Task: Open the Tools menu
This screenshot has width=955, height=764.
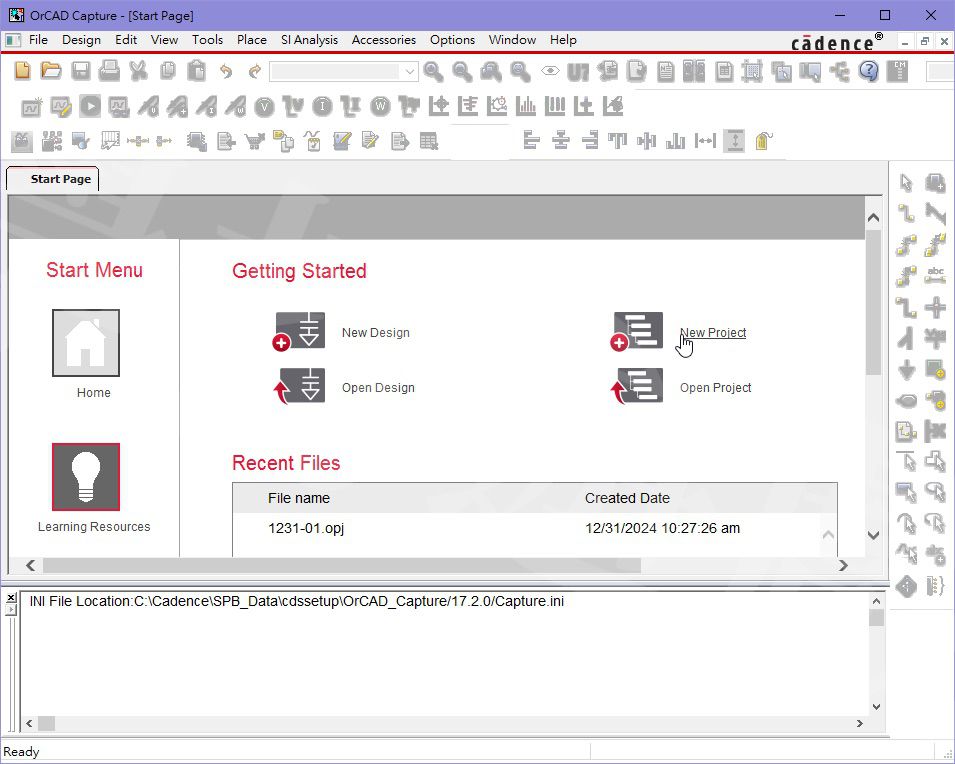Action: coord(207,40)
